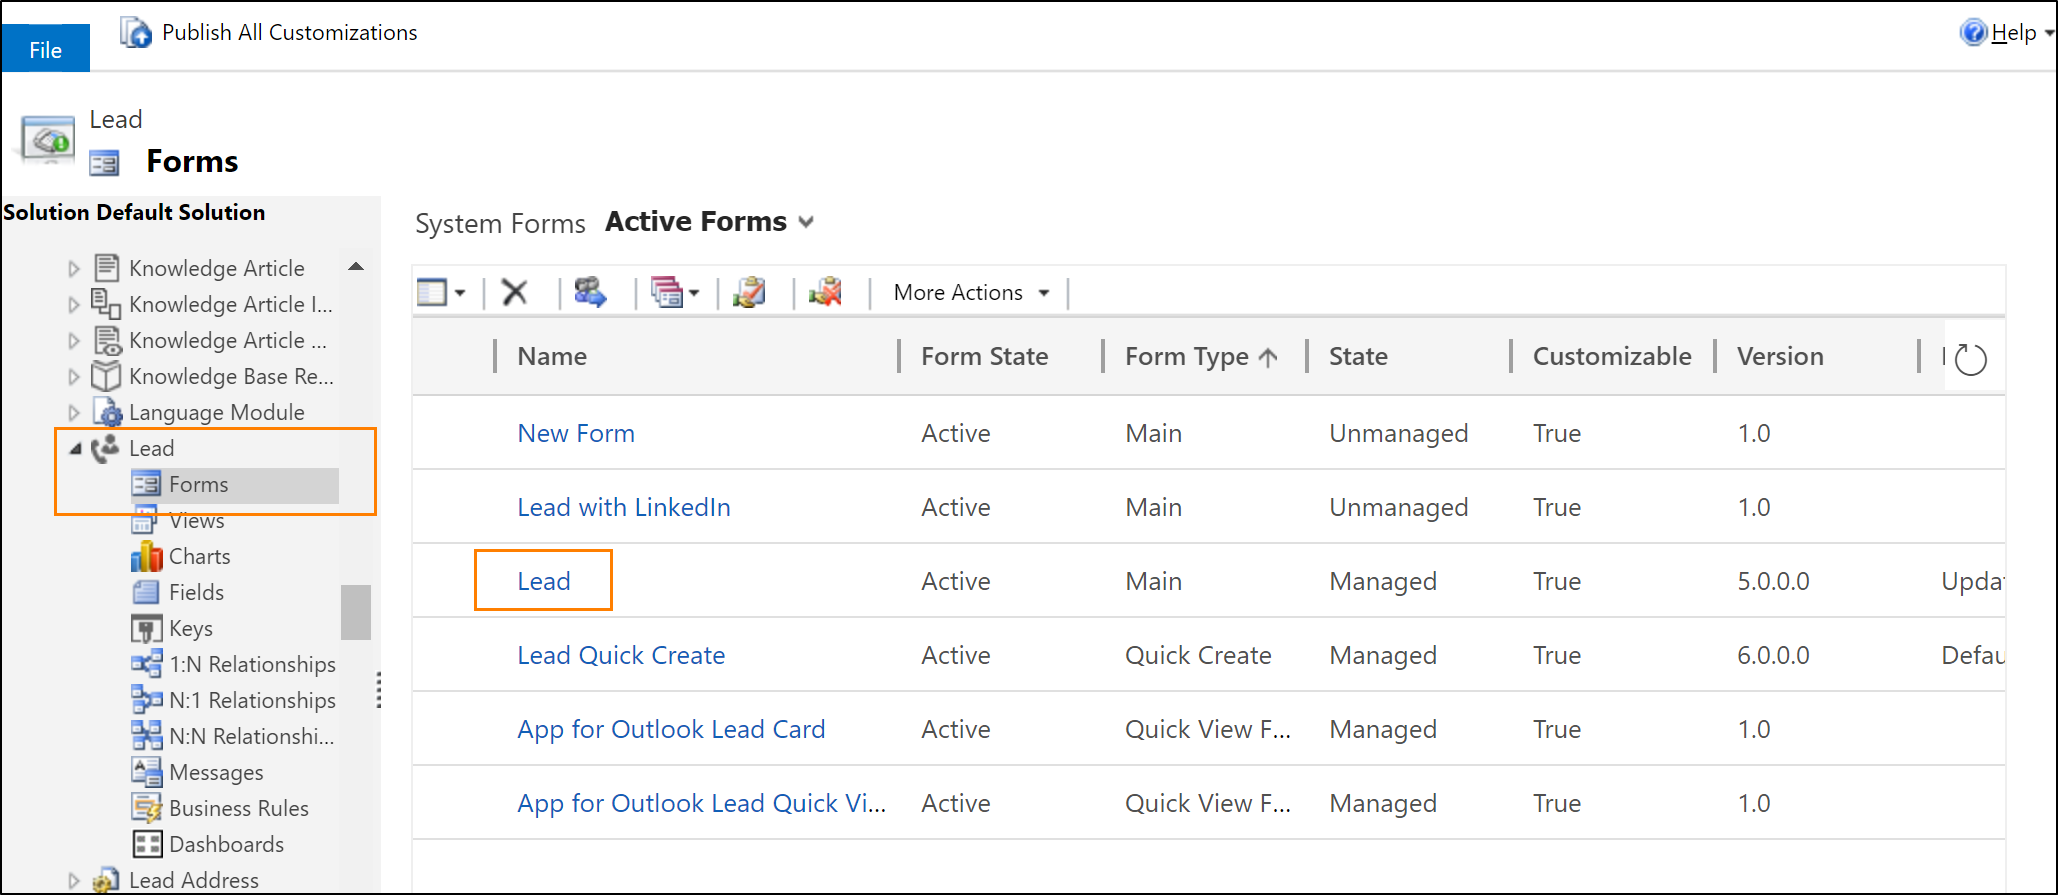Click the 6.0.0.0 version cell
Image resolution: width=2058 pixels, height=895 pixels.
point(1773,655)
